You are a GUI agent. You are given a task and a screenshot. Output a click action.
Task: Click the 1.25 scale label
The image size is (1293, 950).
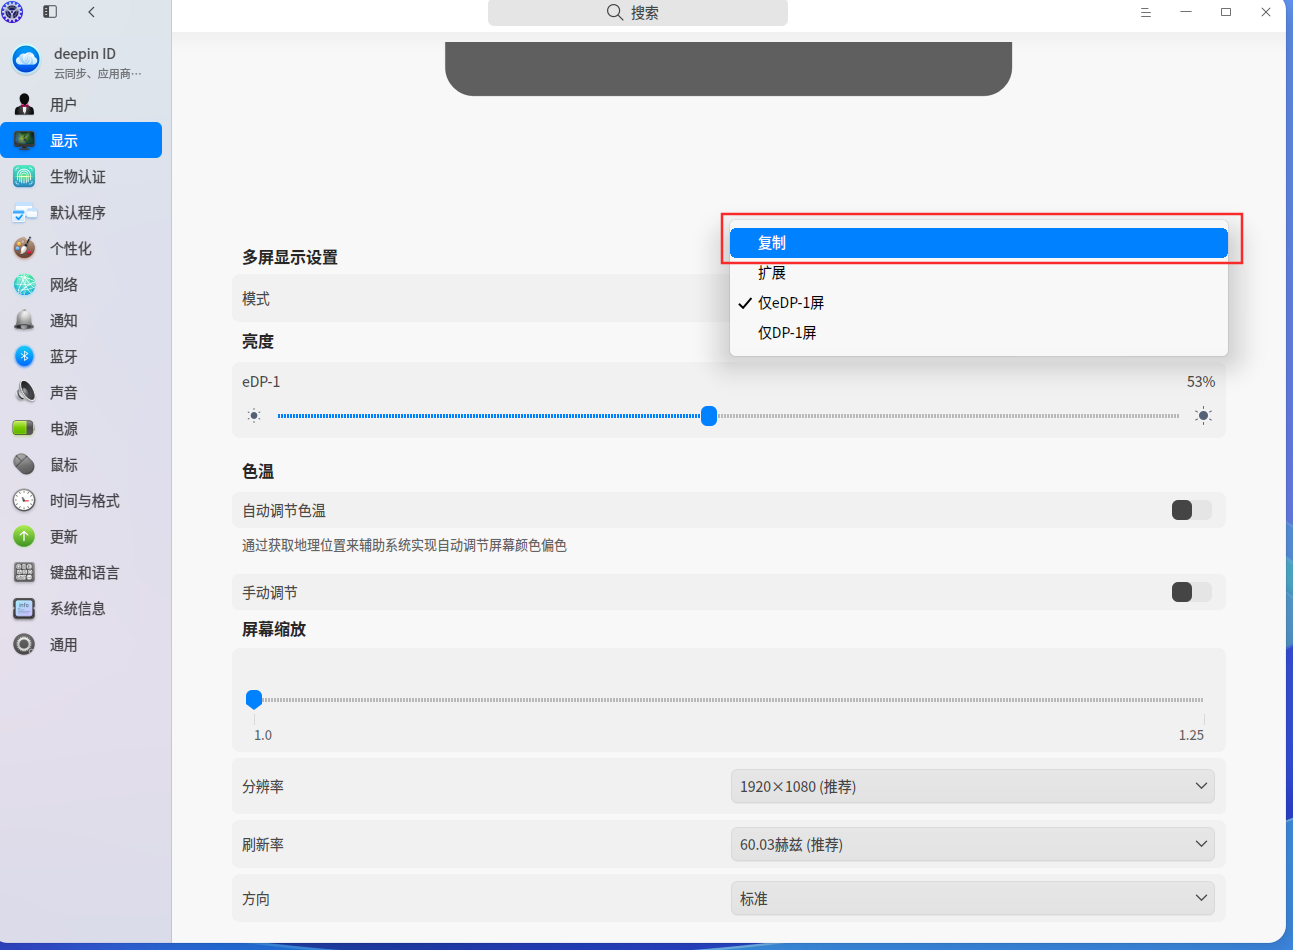1191,735
